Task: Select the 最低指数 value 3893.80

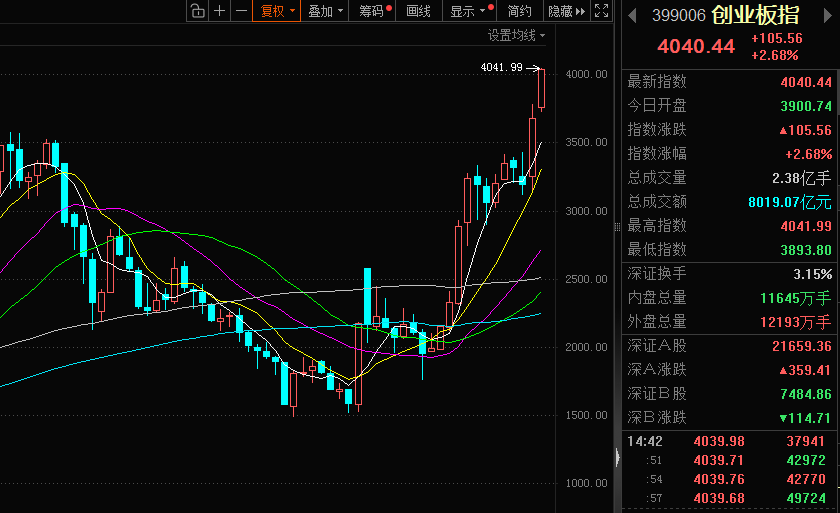Action: point(806,250)
